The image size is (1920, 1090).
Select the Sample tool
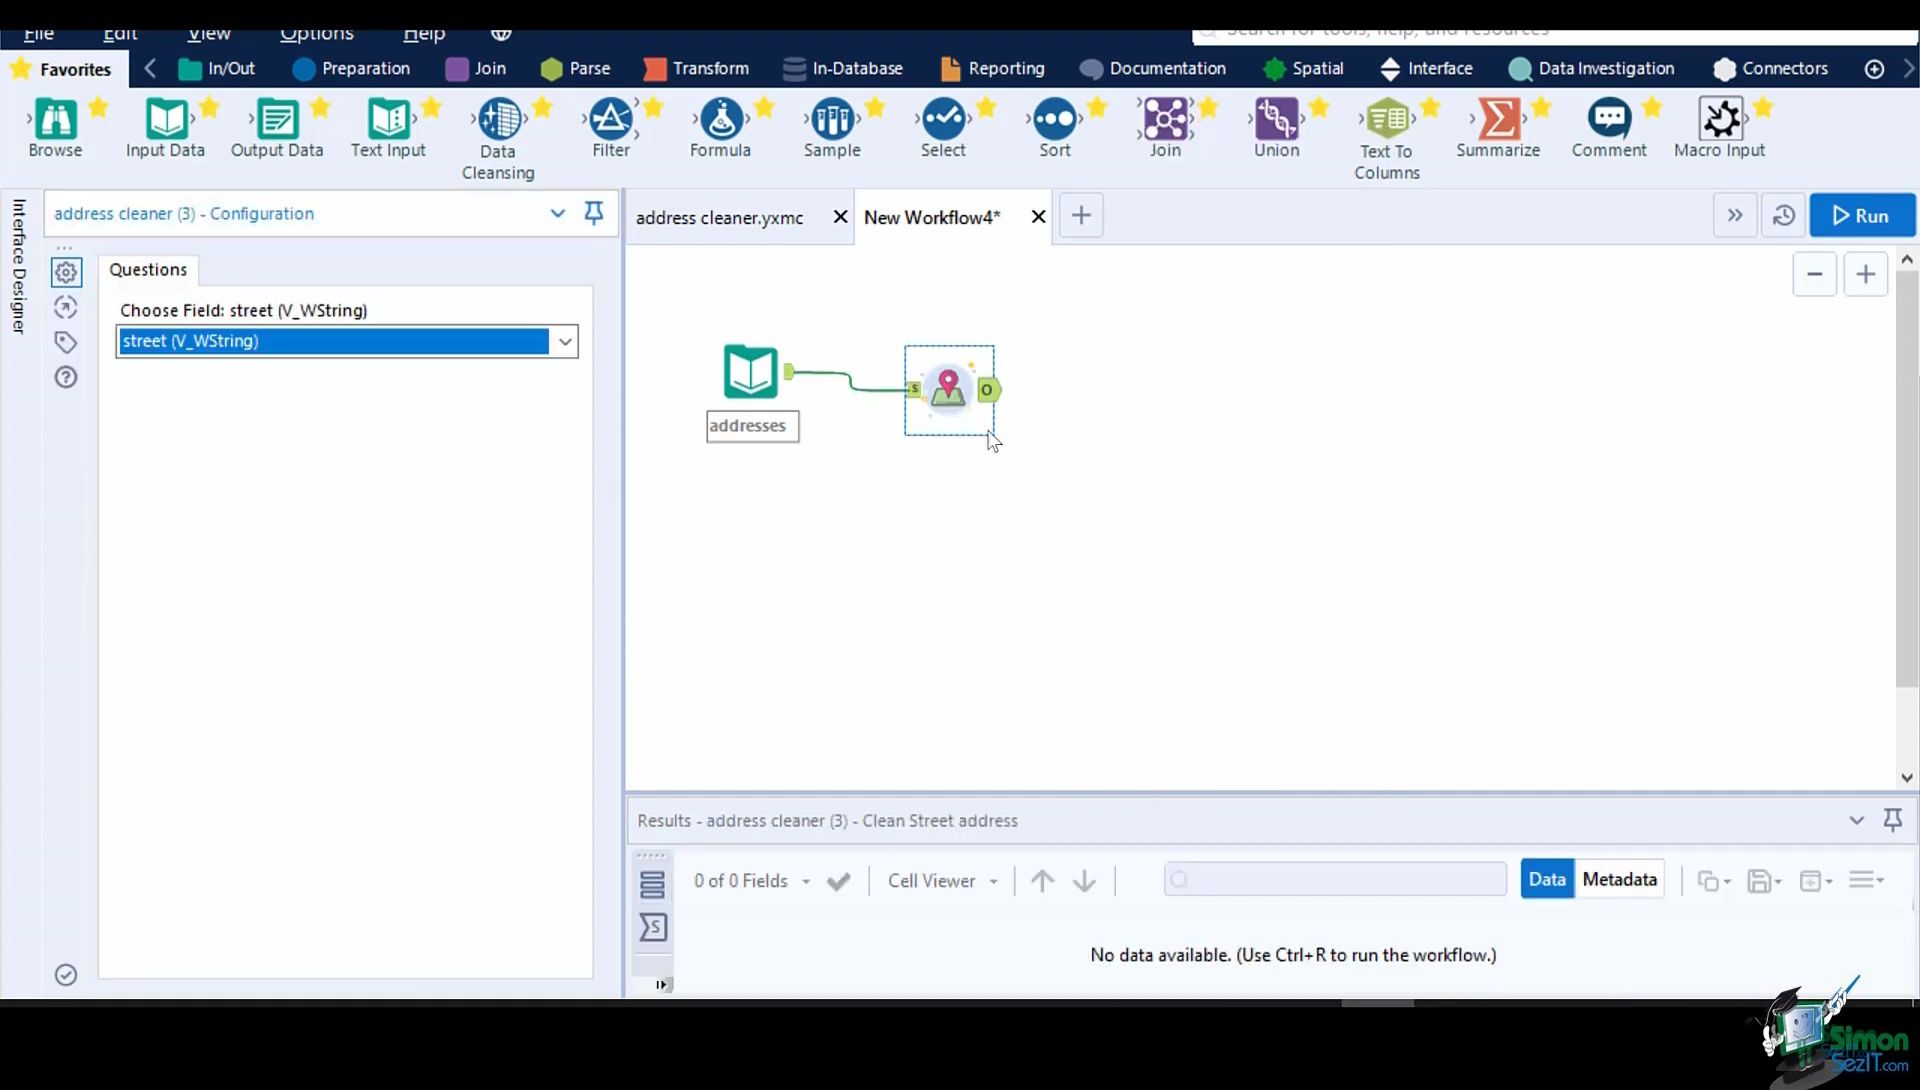tap(832, 128)
